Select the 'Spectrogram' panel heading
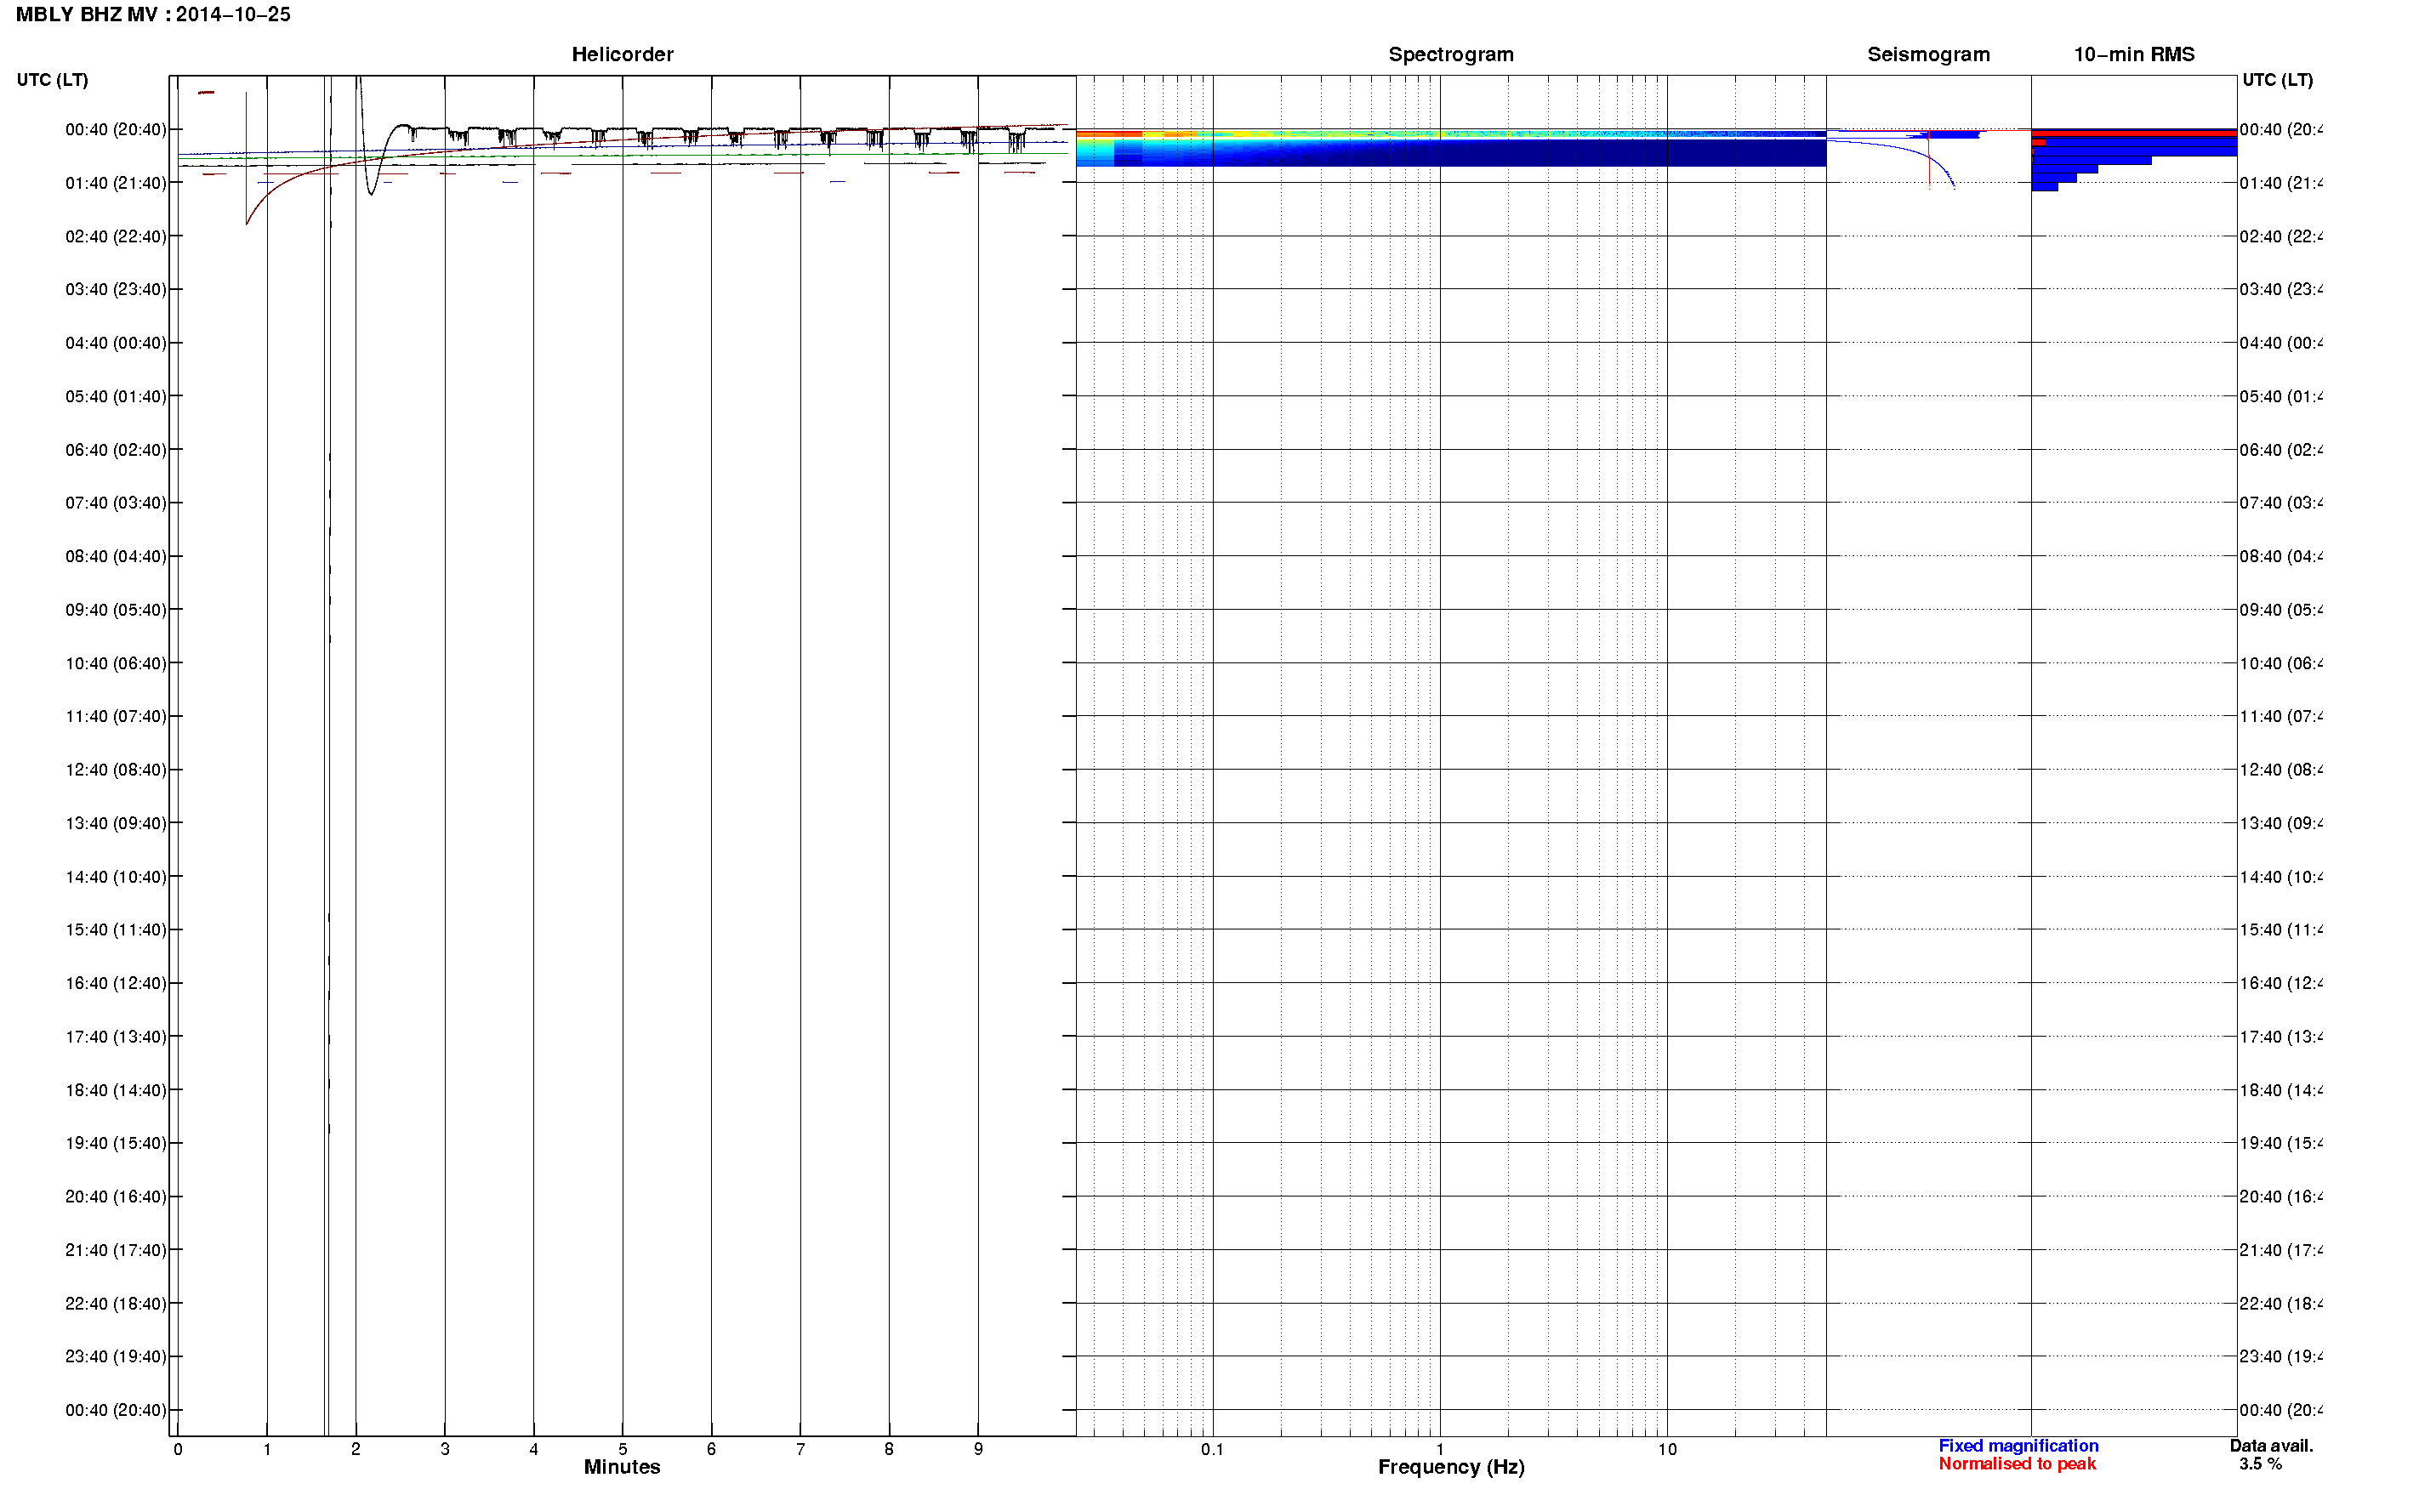 1450,55
